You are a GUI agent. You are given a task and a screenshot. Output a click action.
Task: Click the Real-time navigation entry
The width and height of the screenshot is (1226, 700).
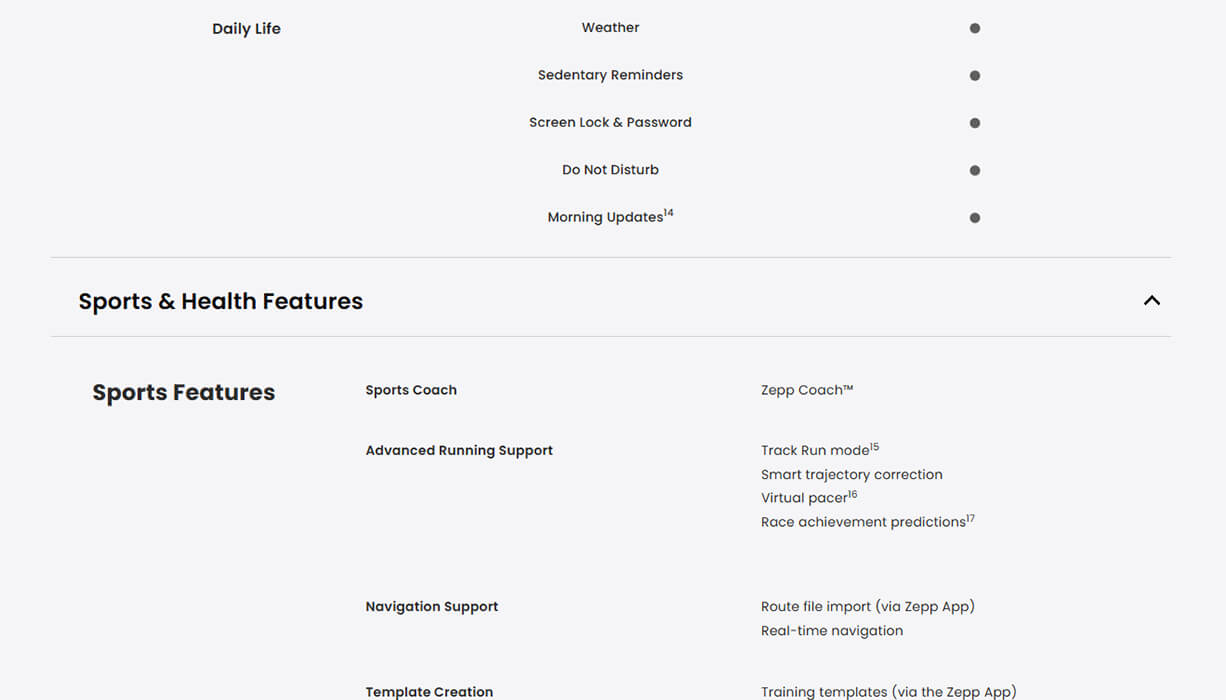pyautogui.click(x=831, y=630)
